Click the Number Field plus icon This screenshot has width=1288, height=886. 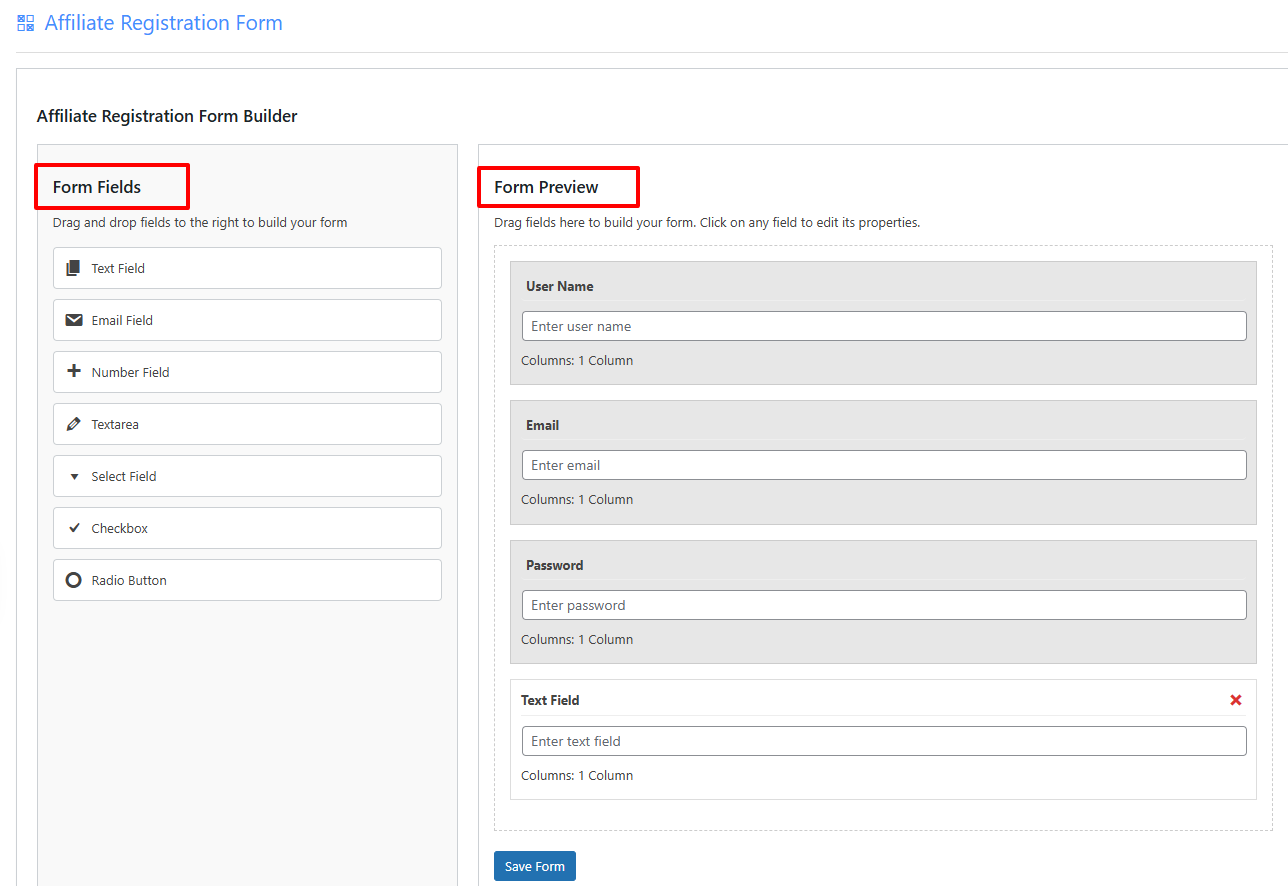(73, 372)
